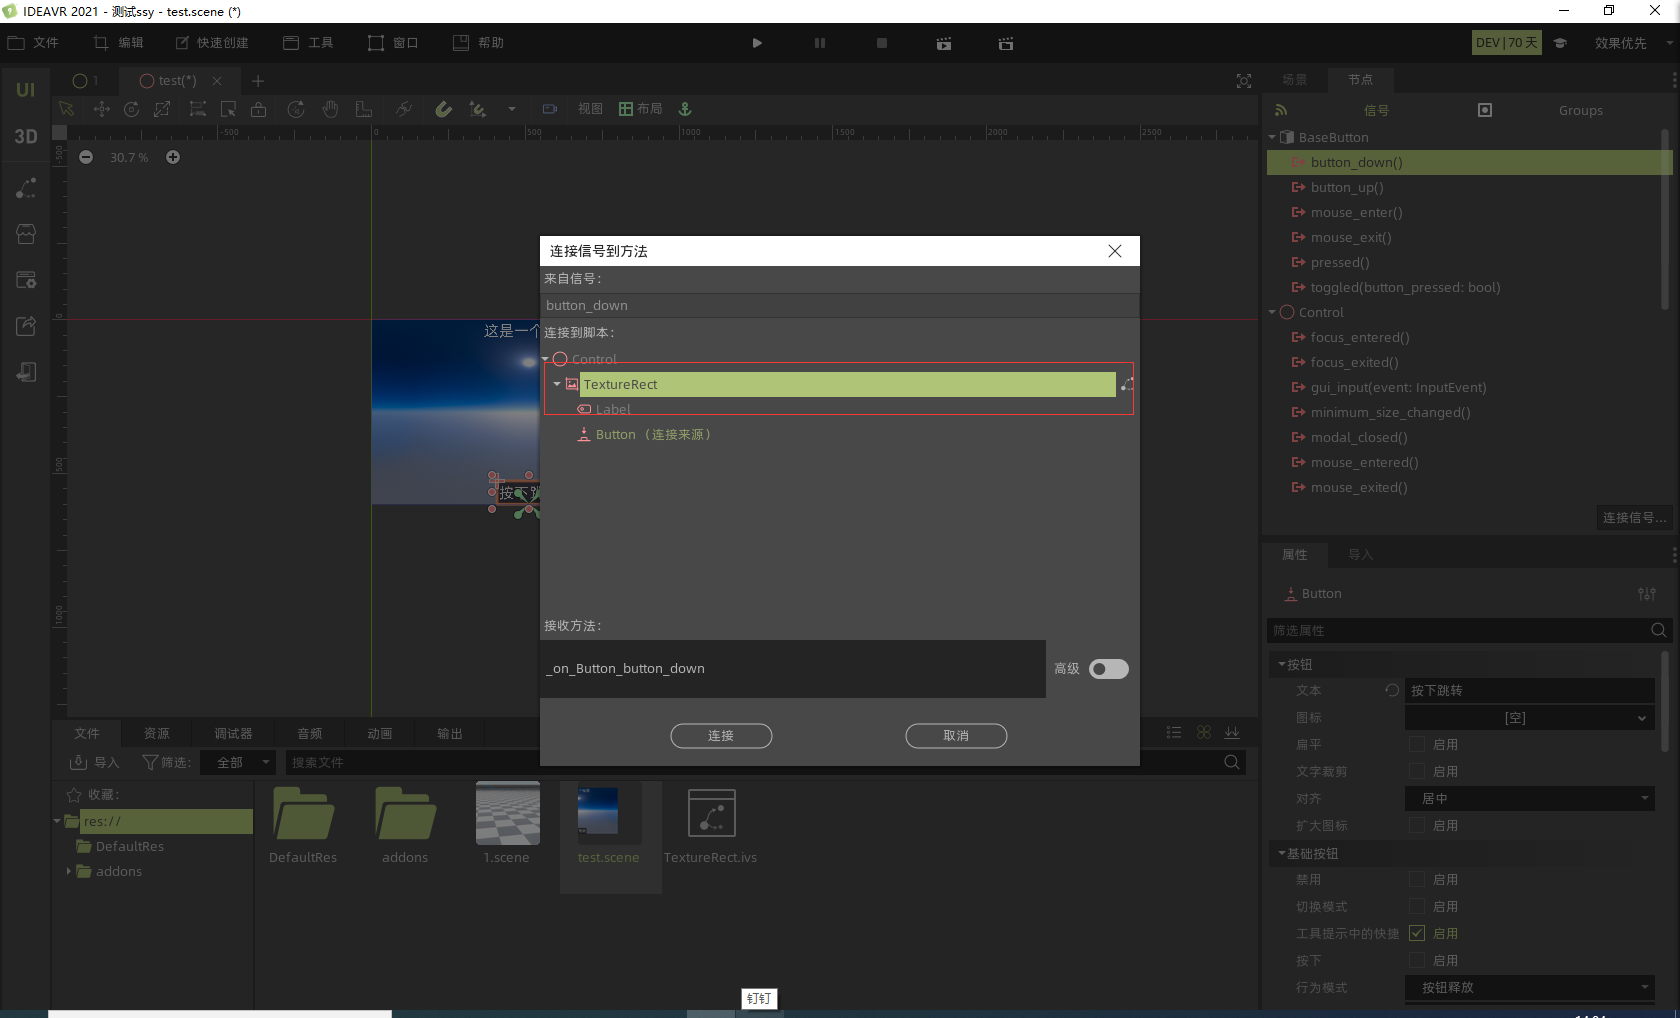Select the arrow select tool in viewport toolbar
This screenshot has width=1680, height=1018.
67,109
